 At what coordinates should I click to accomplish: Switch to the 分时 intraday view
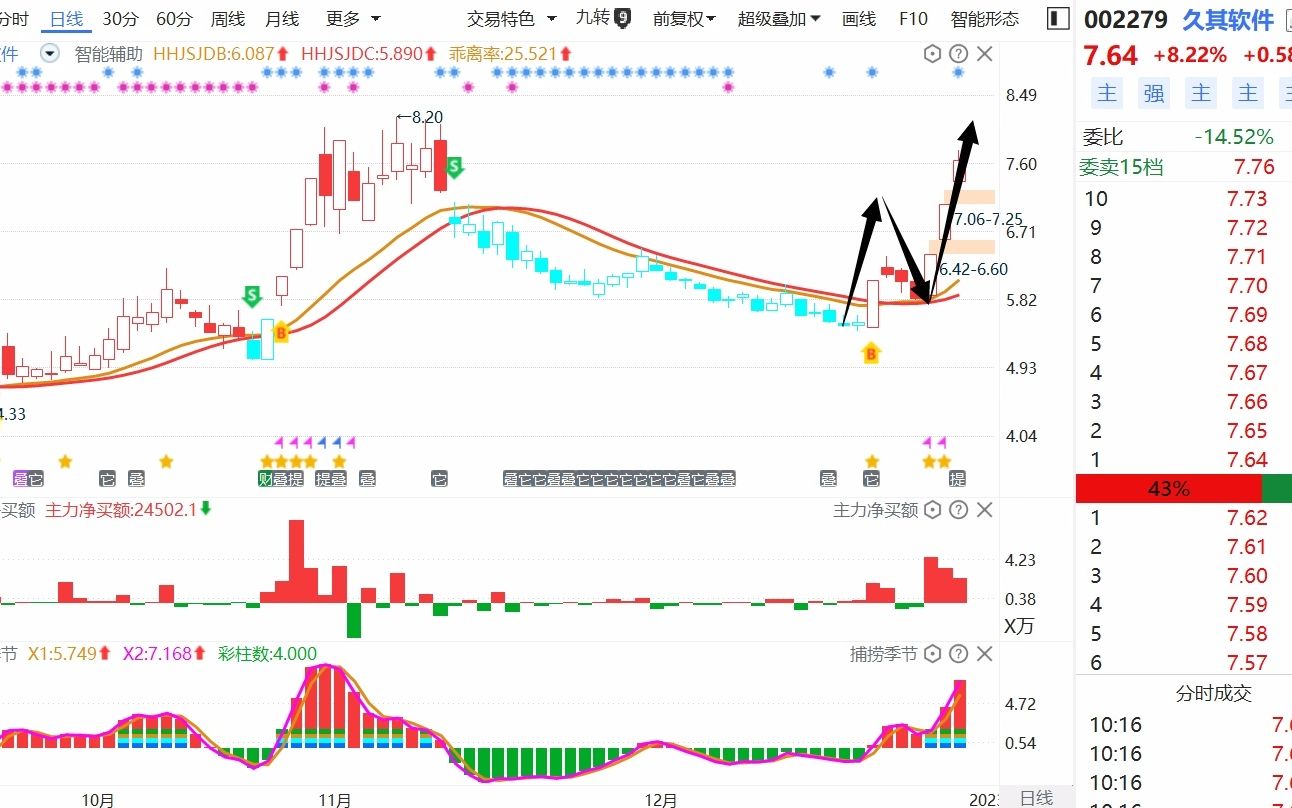coord(14,18)
